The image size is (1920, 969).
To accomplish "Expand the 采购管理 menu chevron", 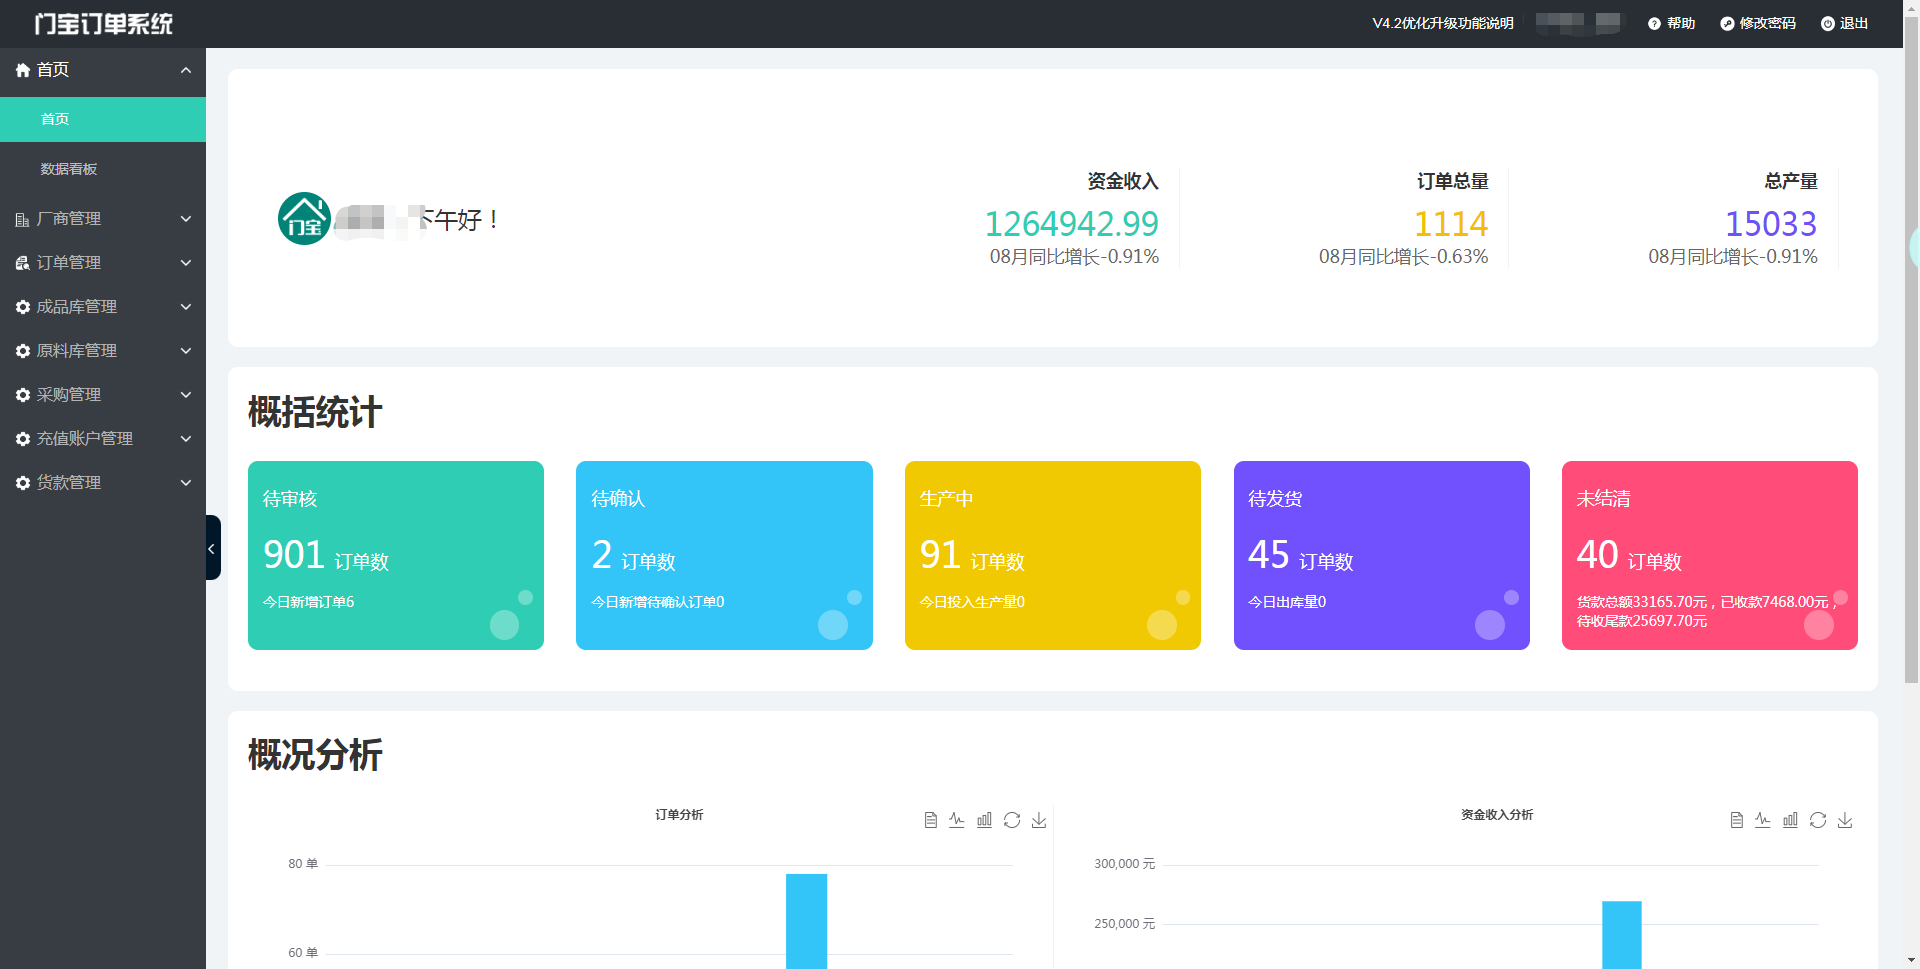I will 186,395.
